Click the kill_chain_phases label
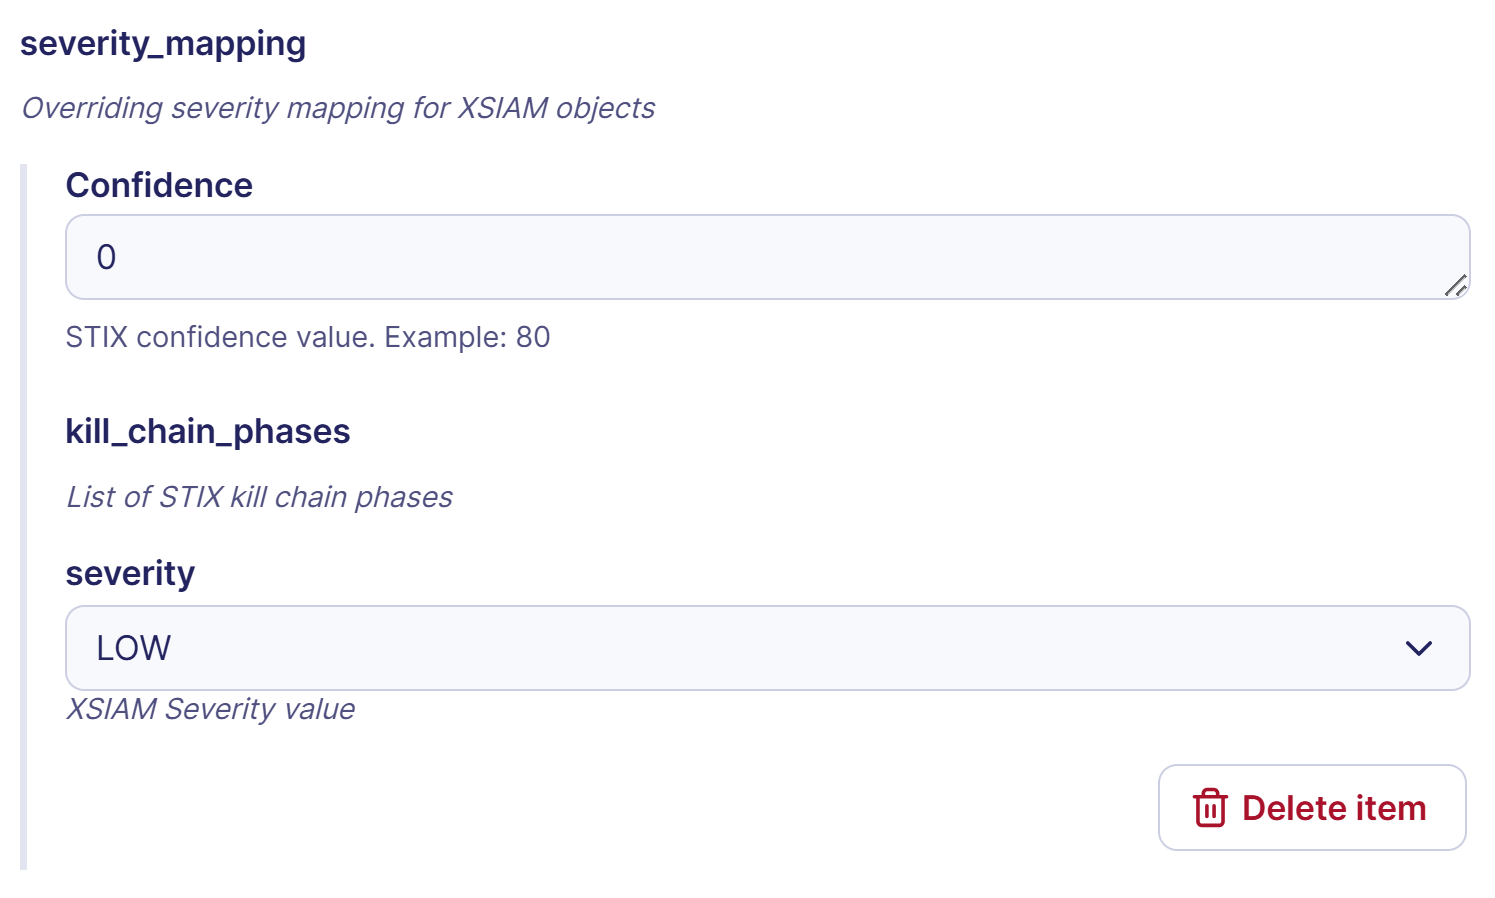Screen dimensions: 1495x898 point(208,431)
